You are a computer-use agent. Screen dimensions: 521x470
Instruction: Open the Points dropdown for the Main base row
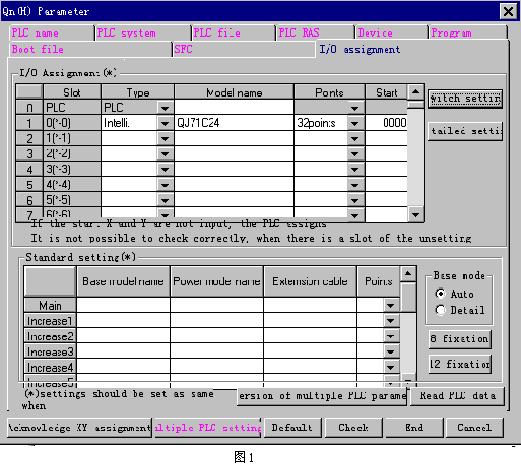pos(391,305)
